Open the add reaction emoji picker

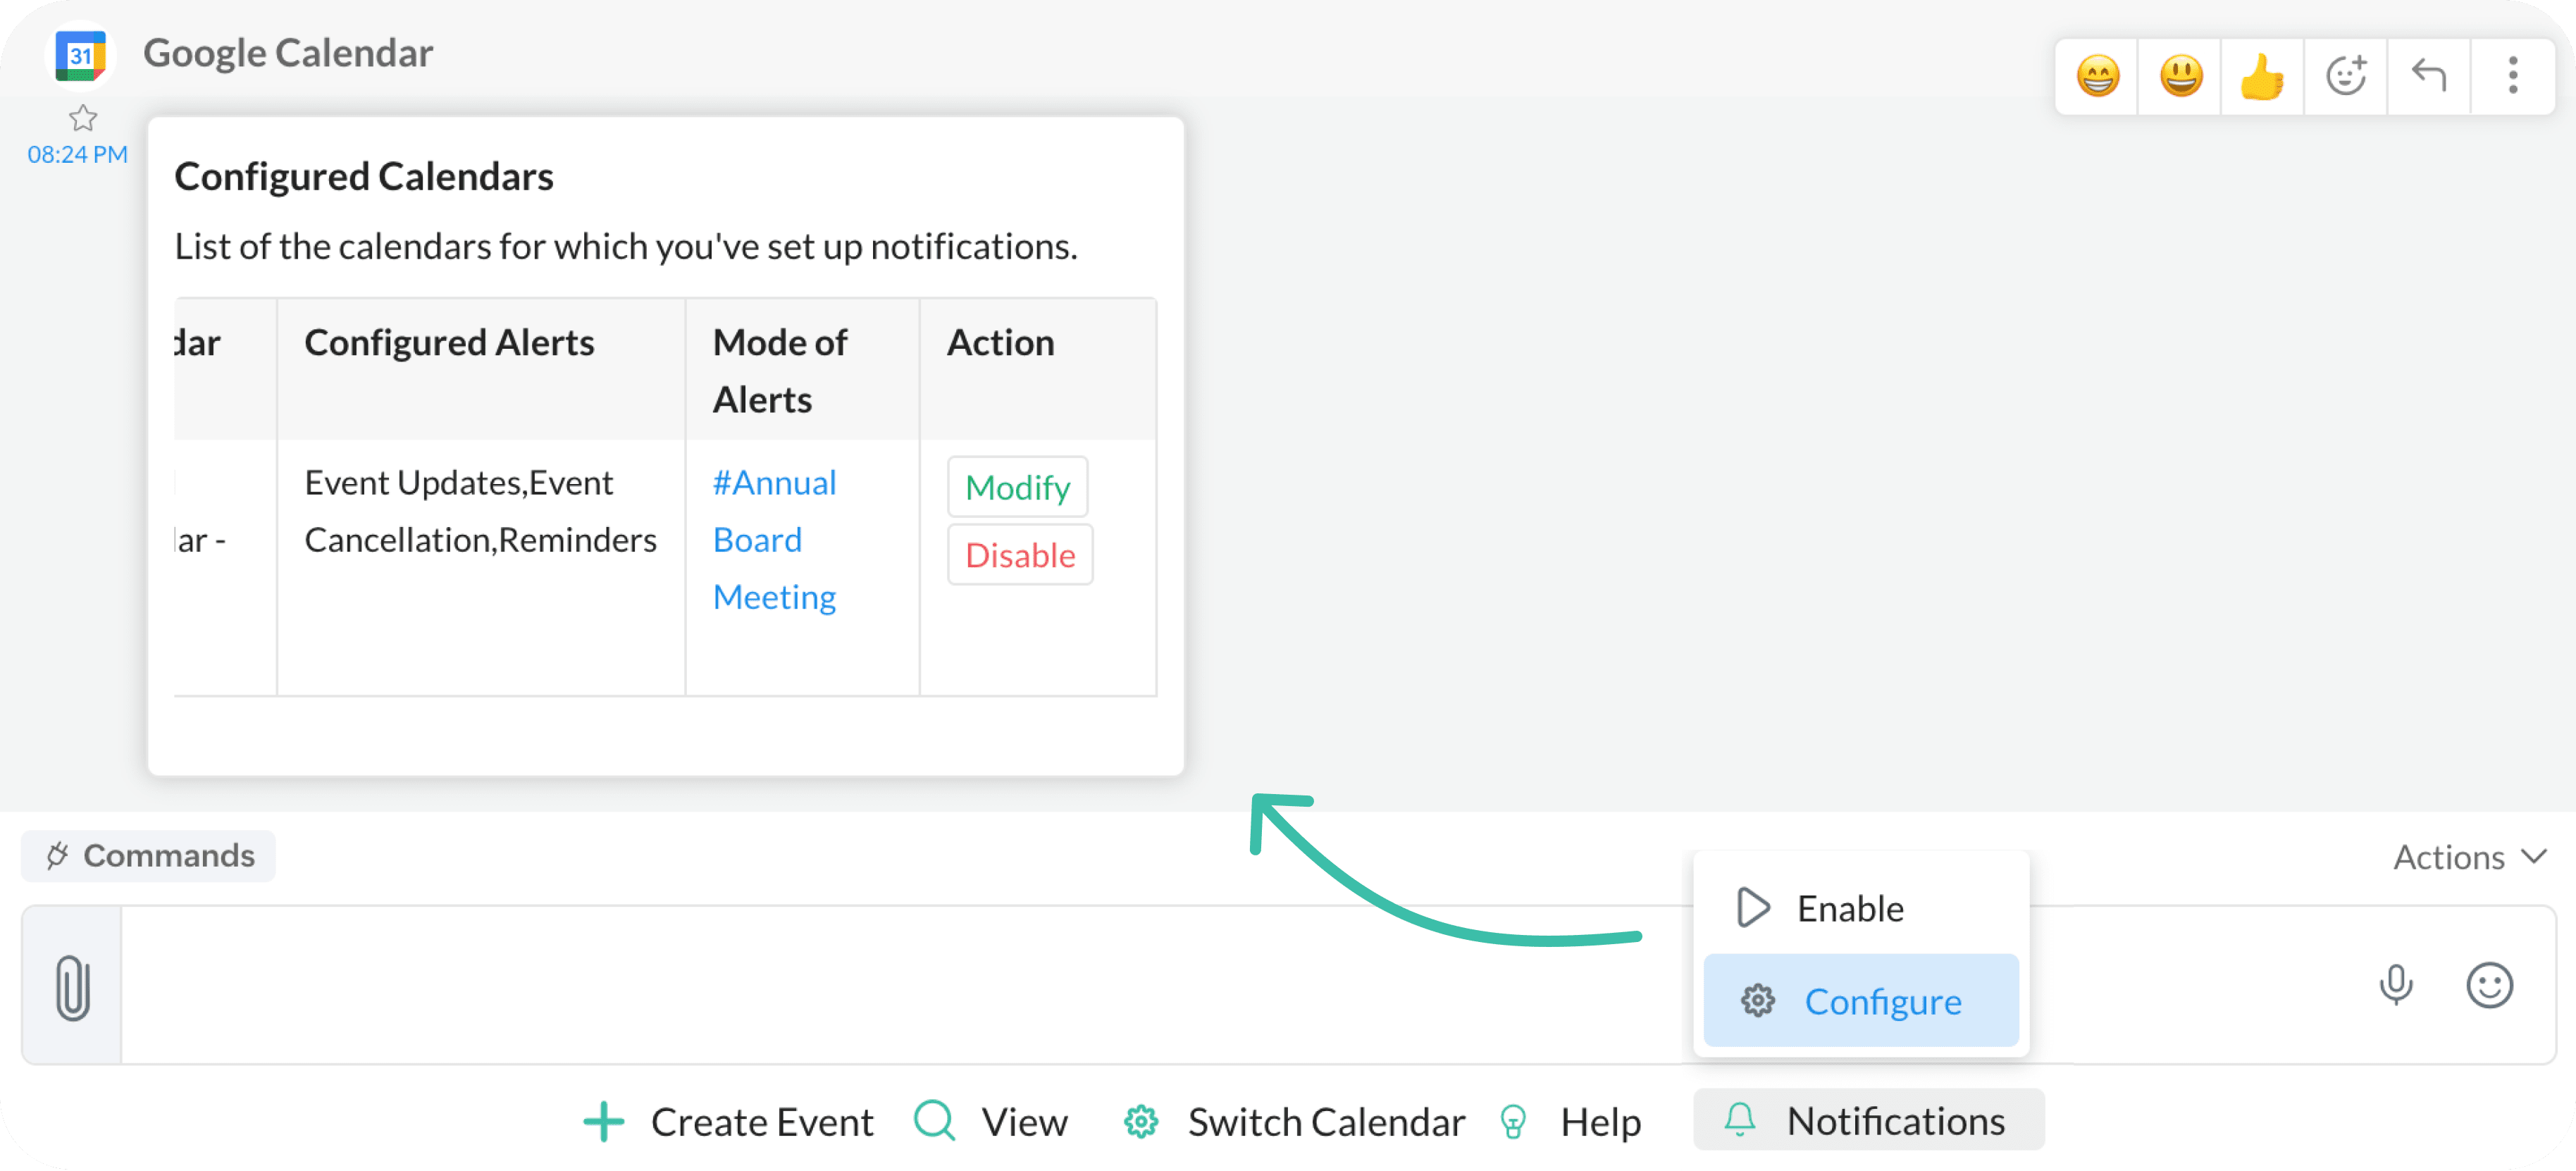click(2345, 76)
